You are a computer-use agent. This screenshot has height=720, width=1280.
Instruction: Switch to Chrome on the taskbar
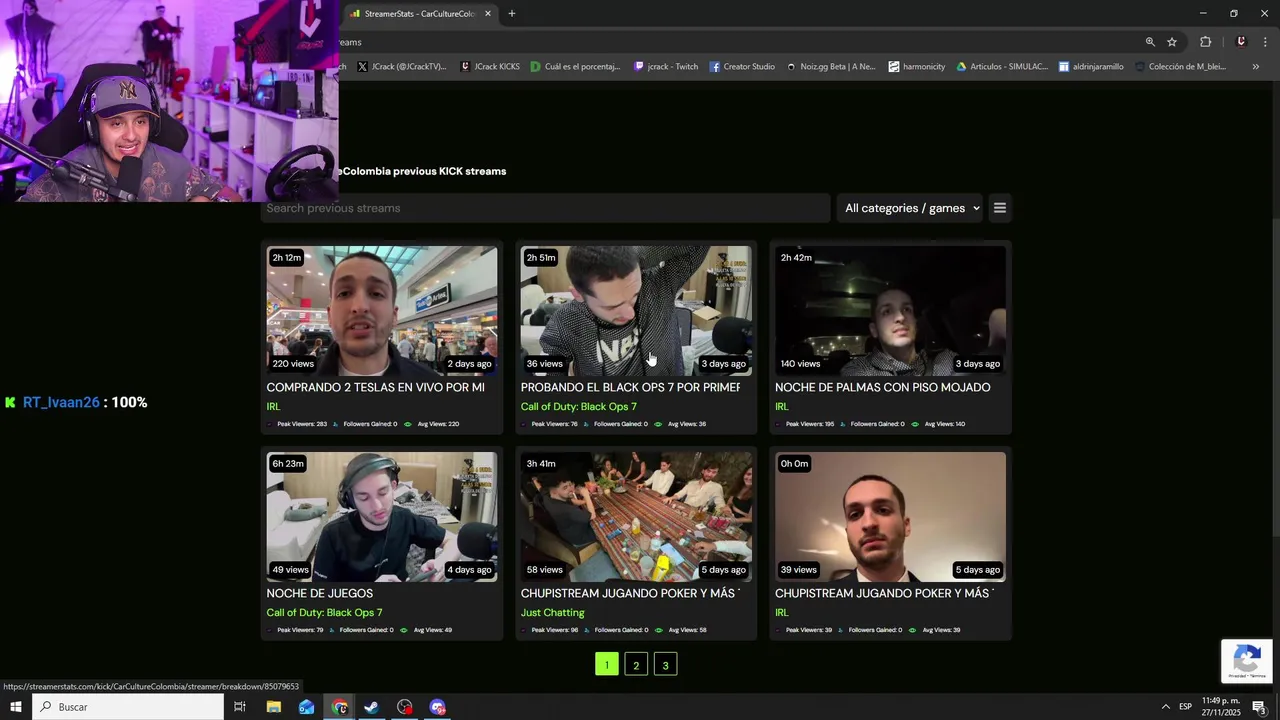[340, 707]
